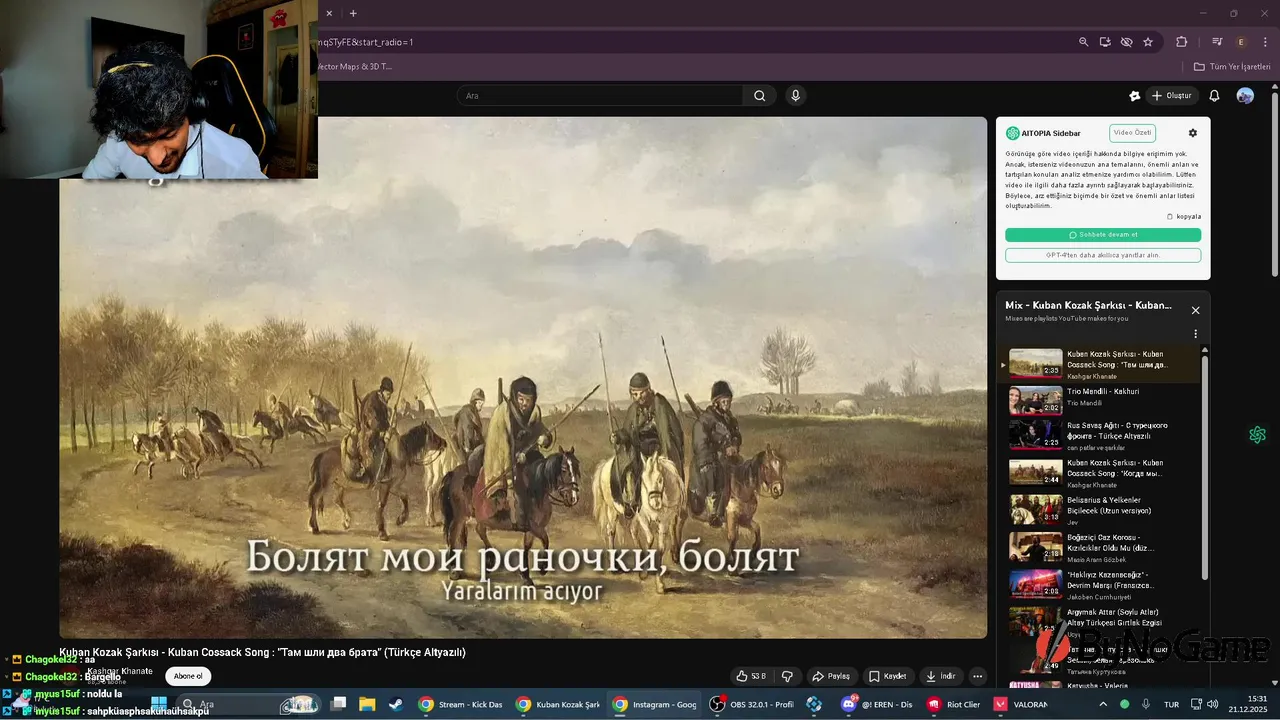This screenshot has height=720, width=1280.
Task: Switch TUR keyboard language indicator
Action: [x=1171, y=704]
